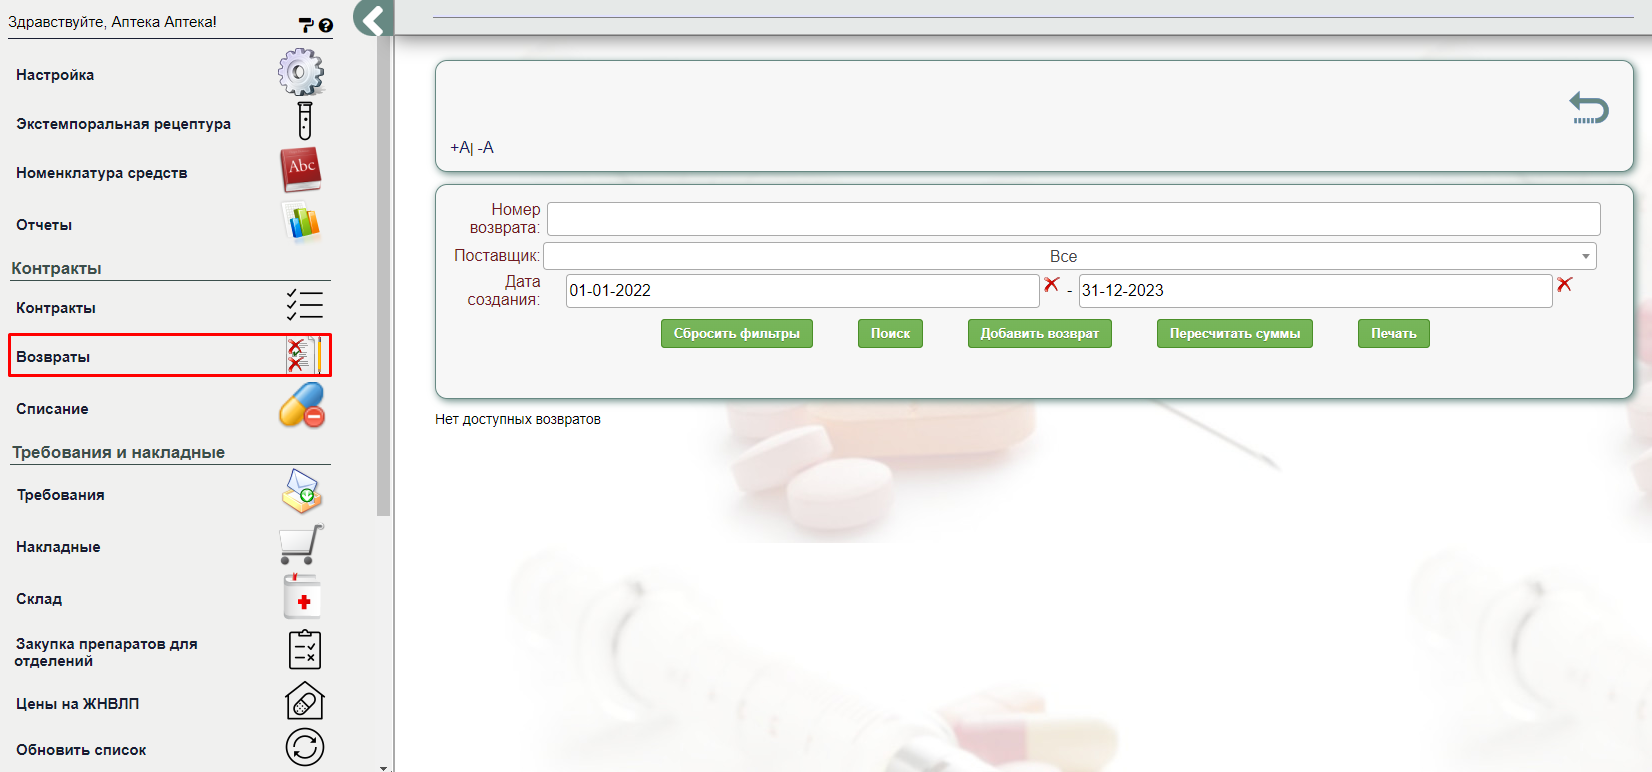This screenshot has height=772, width=1652.
Task: Collapse the sidebar with the chevron arrow
Action: click(373, 19)
